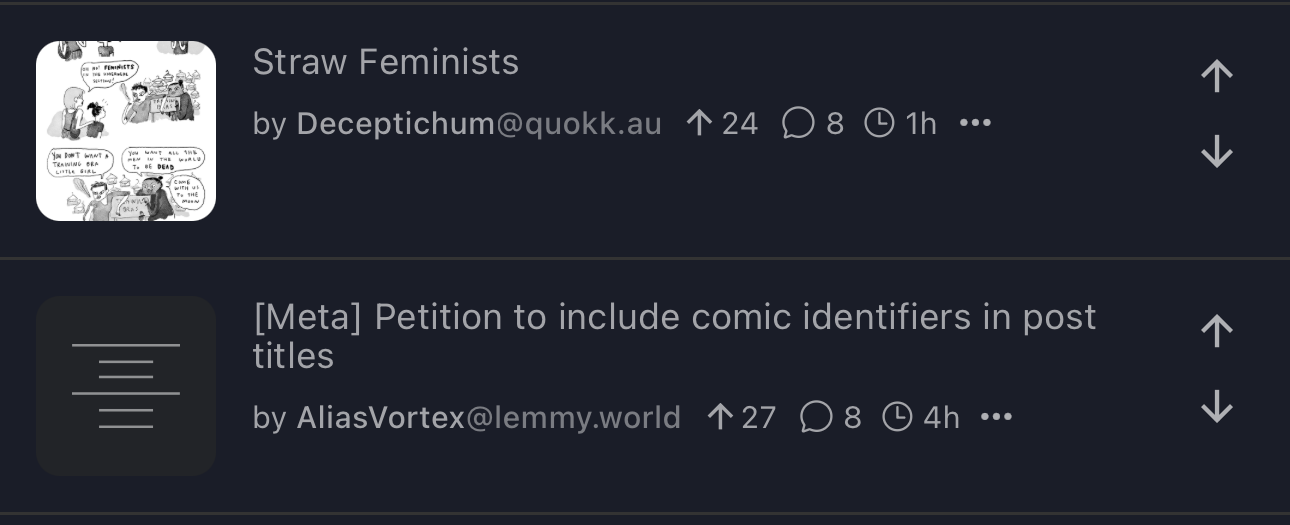
Task: Open the Straw Feminists post title
Action: click(386, 62)
